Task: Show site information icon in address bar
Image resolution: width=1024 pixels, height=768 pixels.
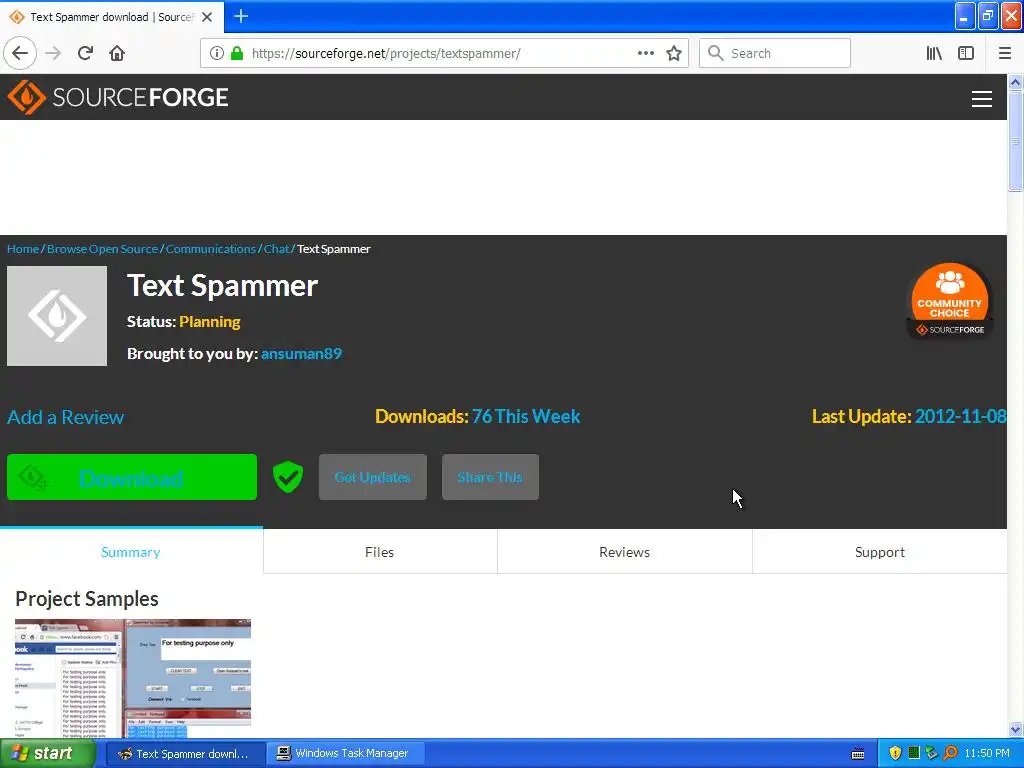Action: (x=216, y=53)
